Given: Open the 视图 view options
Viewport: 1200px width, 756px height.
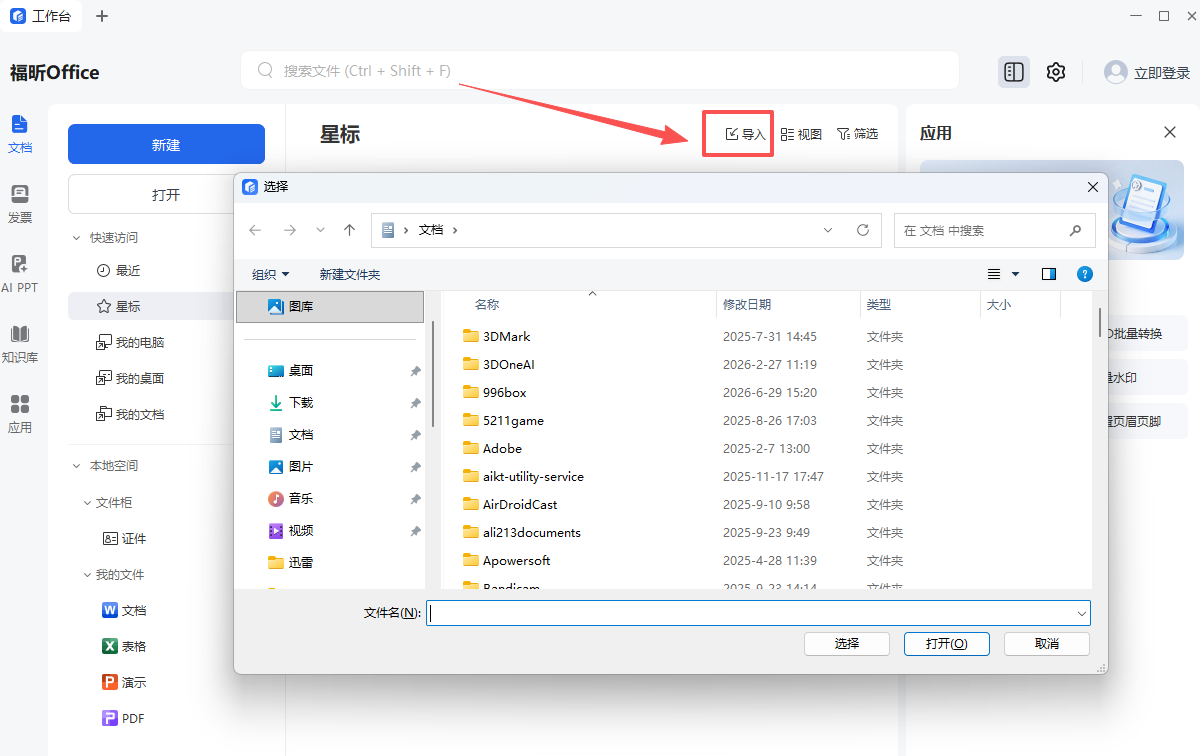Looking at the screenshot, I should point(801,134).
